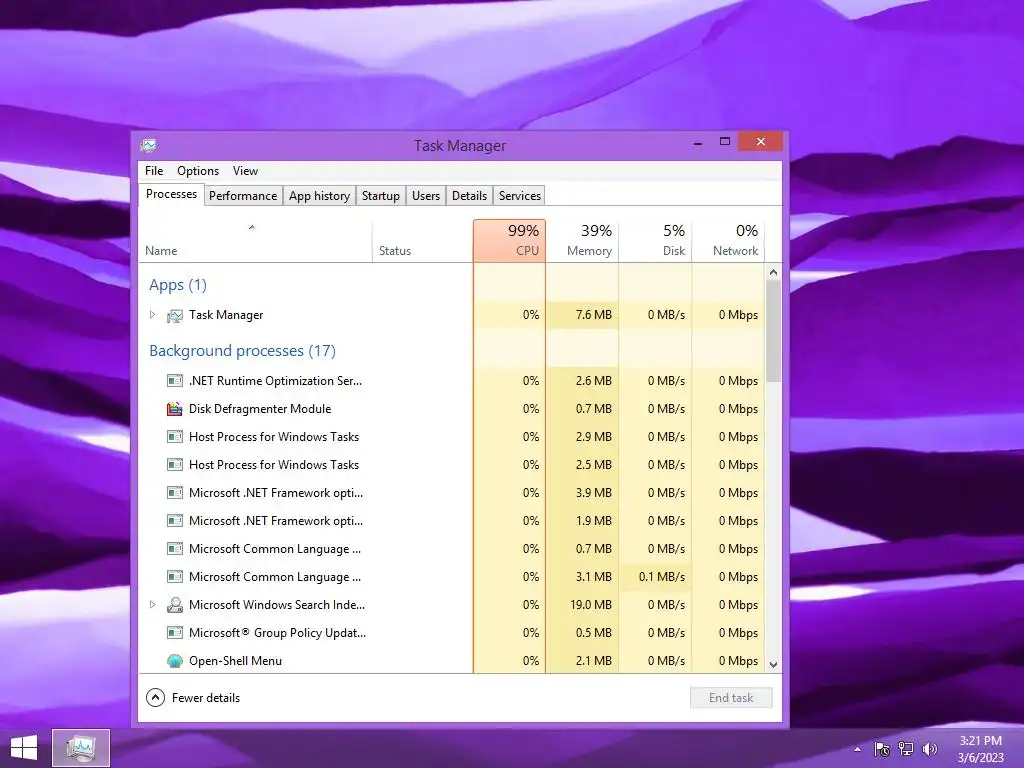Select the Open-Shell Menu process name
The height and width of the screenshot is (768, 1024).
[235, 661]
